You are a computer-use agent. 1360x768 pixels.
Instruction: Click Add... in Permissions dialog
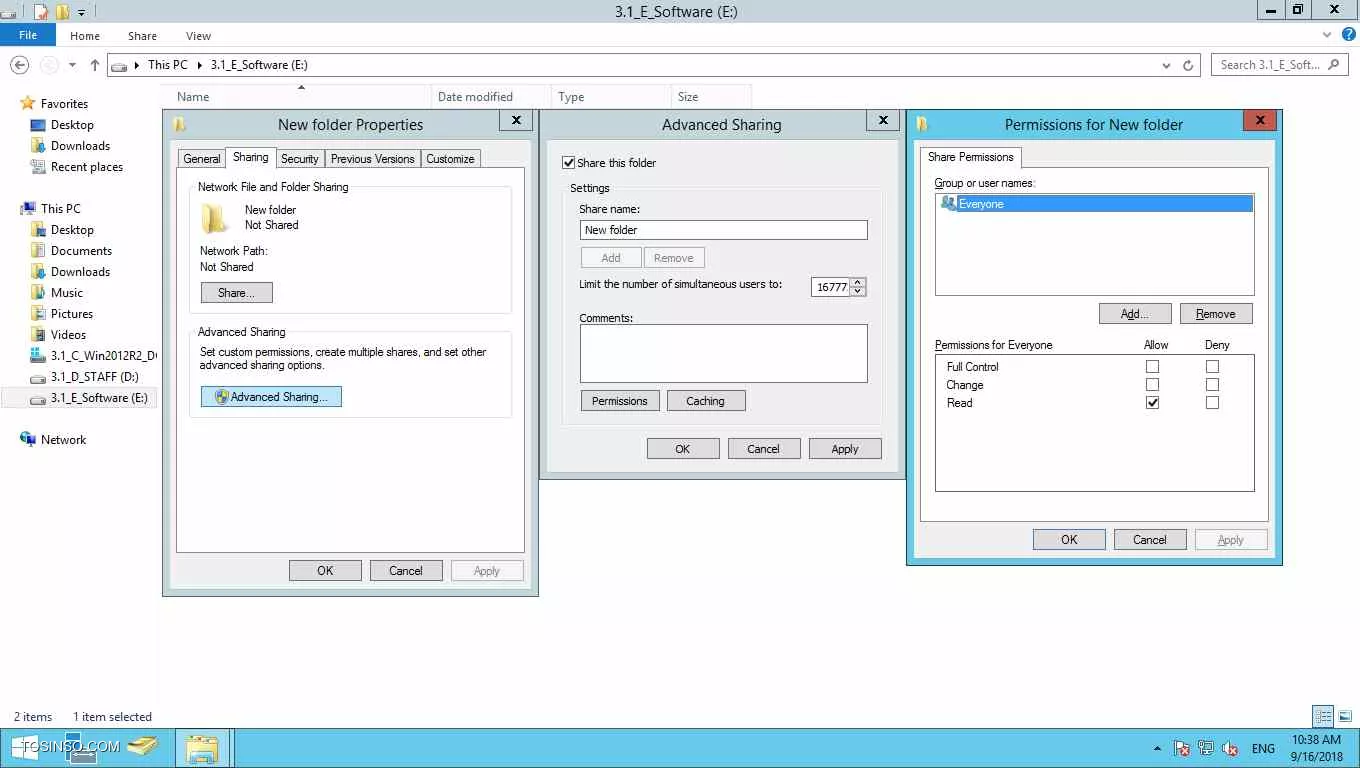click(x=1134, y=314)
